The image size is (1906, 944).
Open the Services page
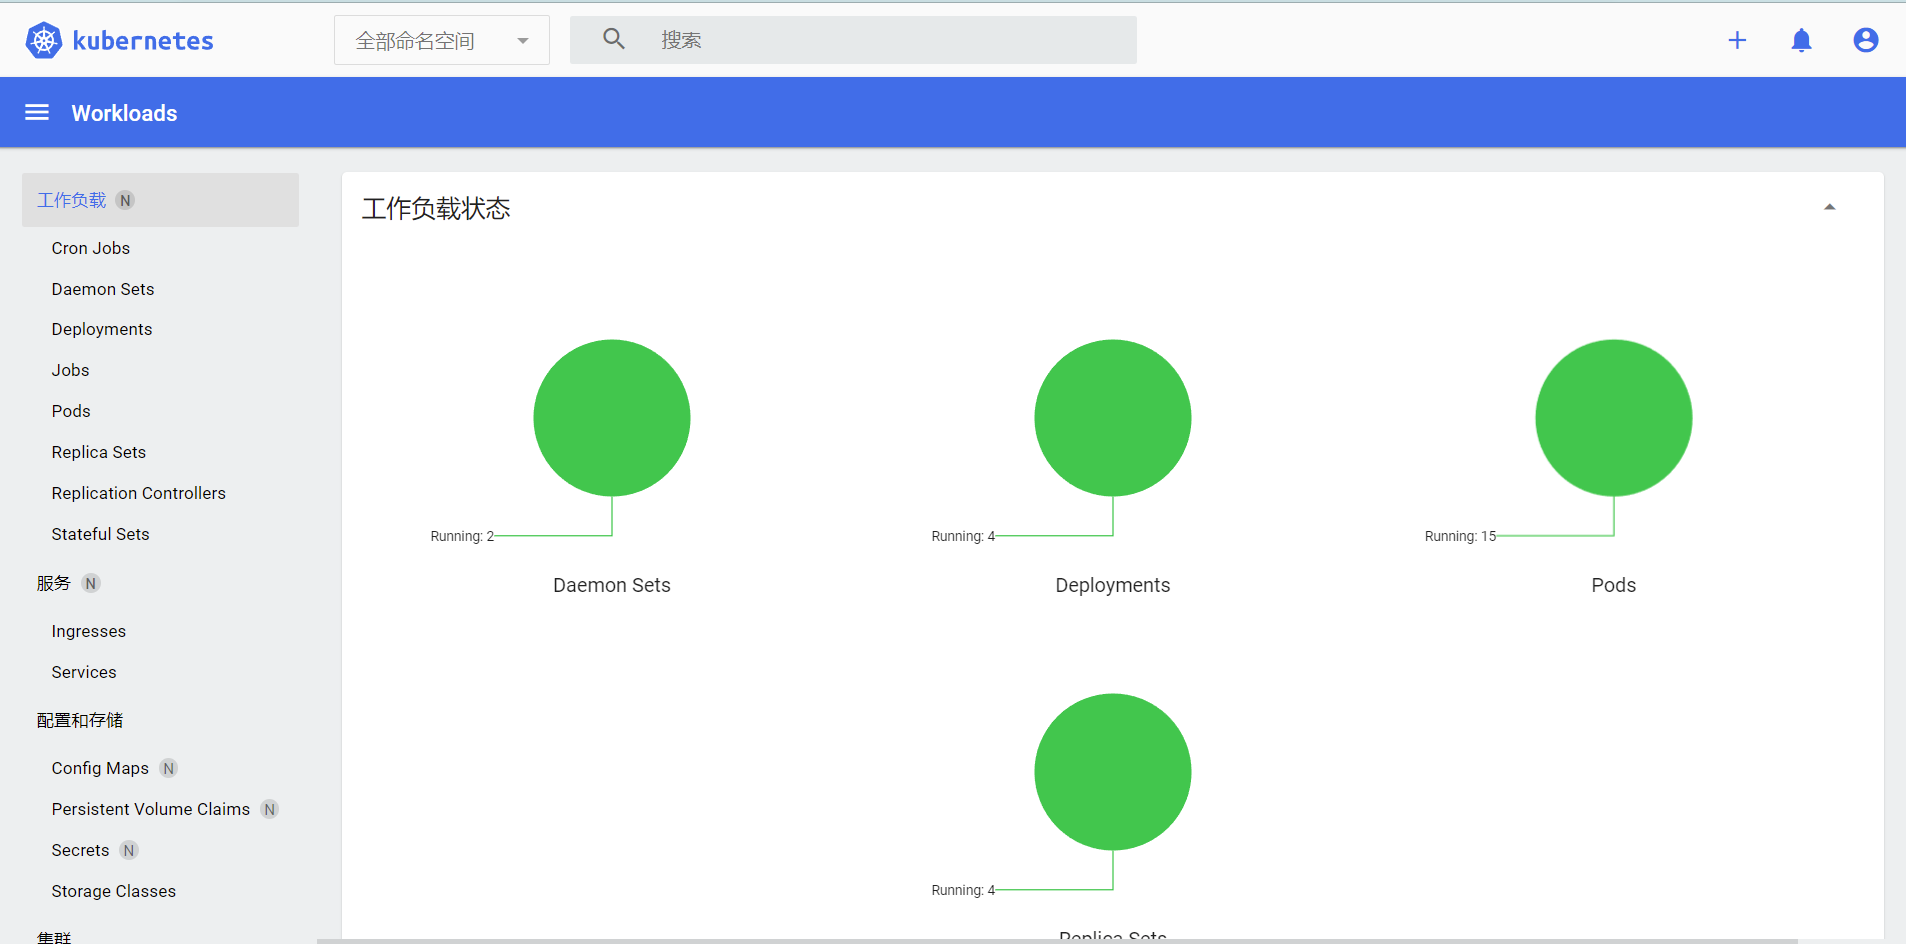pyautogui.click(x=83, y=671)
